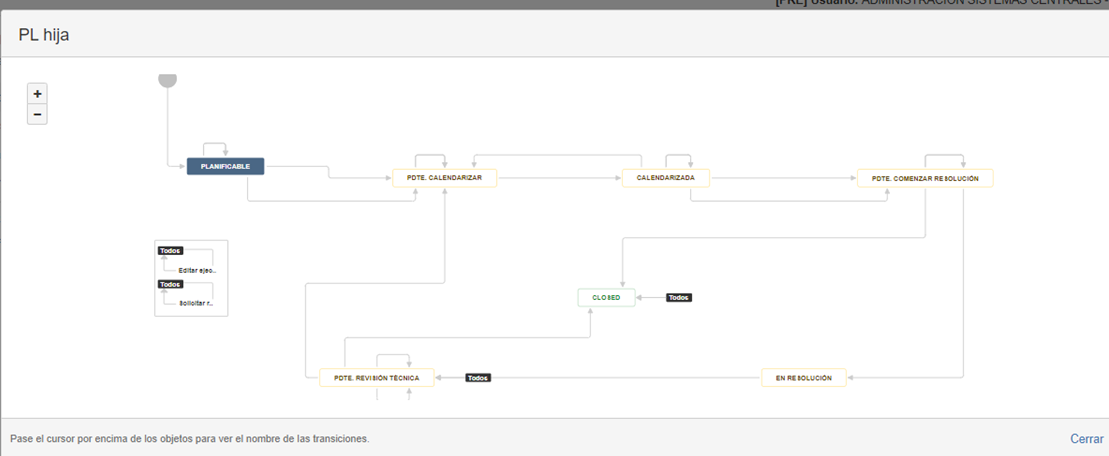Select the CLOSED status node

[x=606, y=298]
